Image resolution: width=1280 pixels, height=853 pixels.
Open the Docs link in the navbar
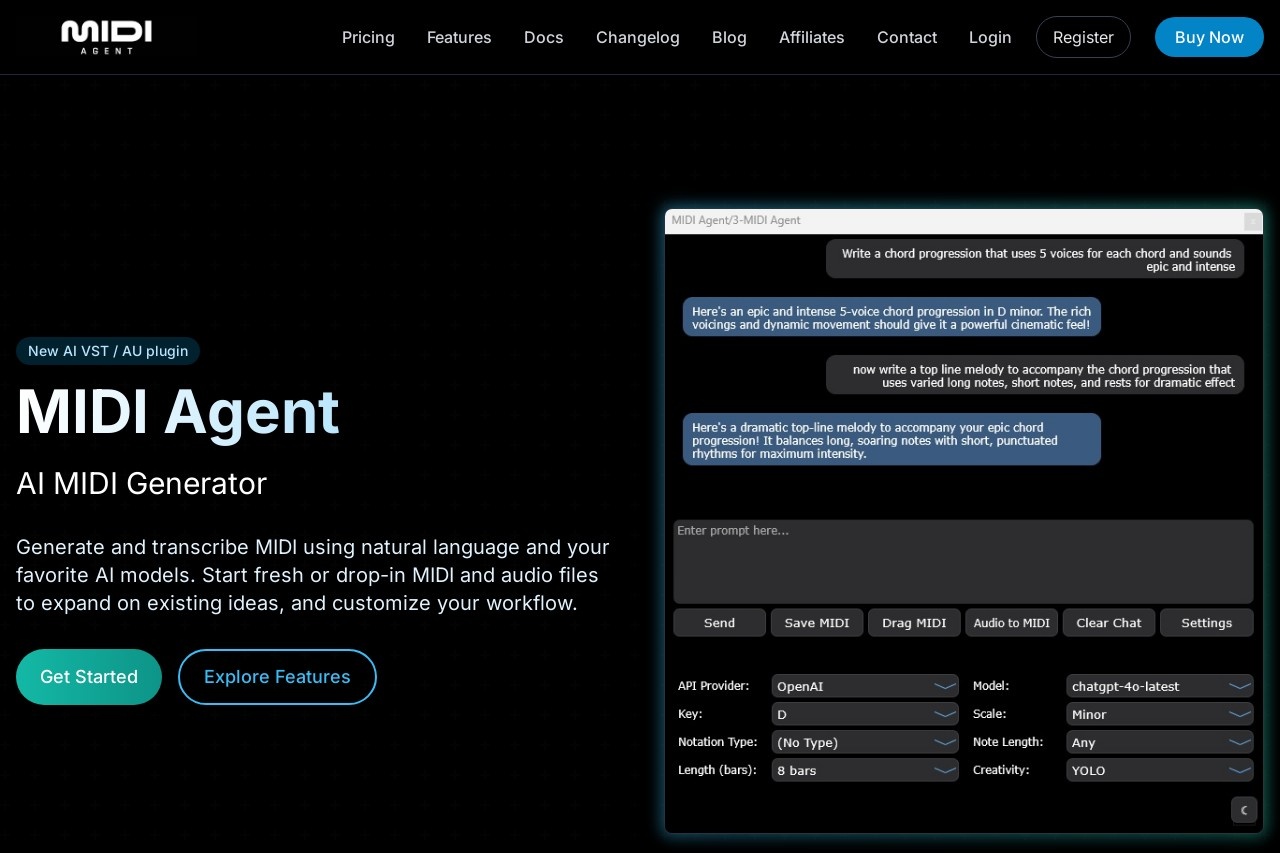pyautogui.click(x=544, y=37)
